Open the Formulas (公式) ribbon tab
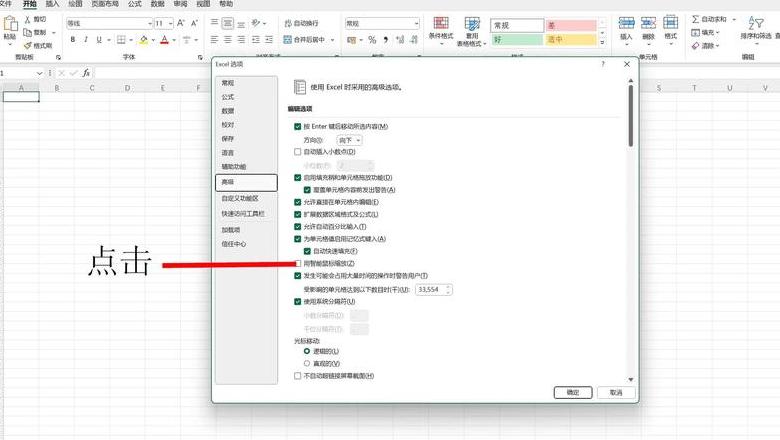Image resolution: width=780 pixels, height=440 pixels. pos(135,4)
